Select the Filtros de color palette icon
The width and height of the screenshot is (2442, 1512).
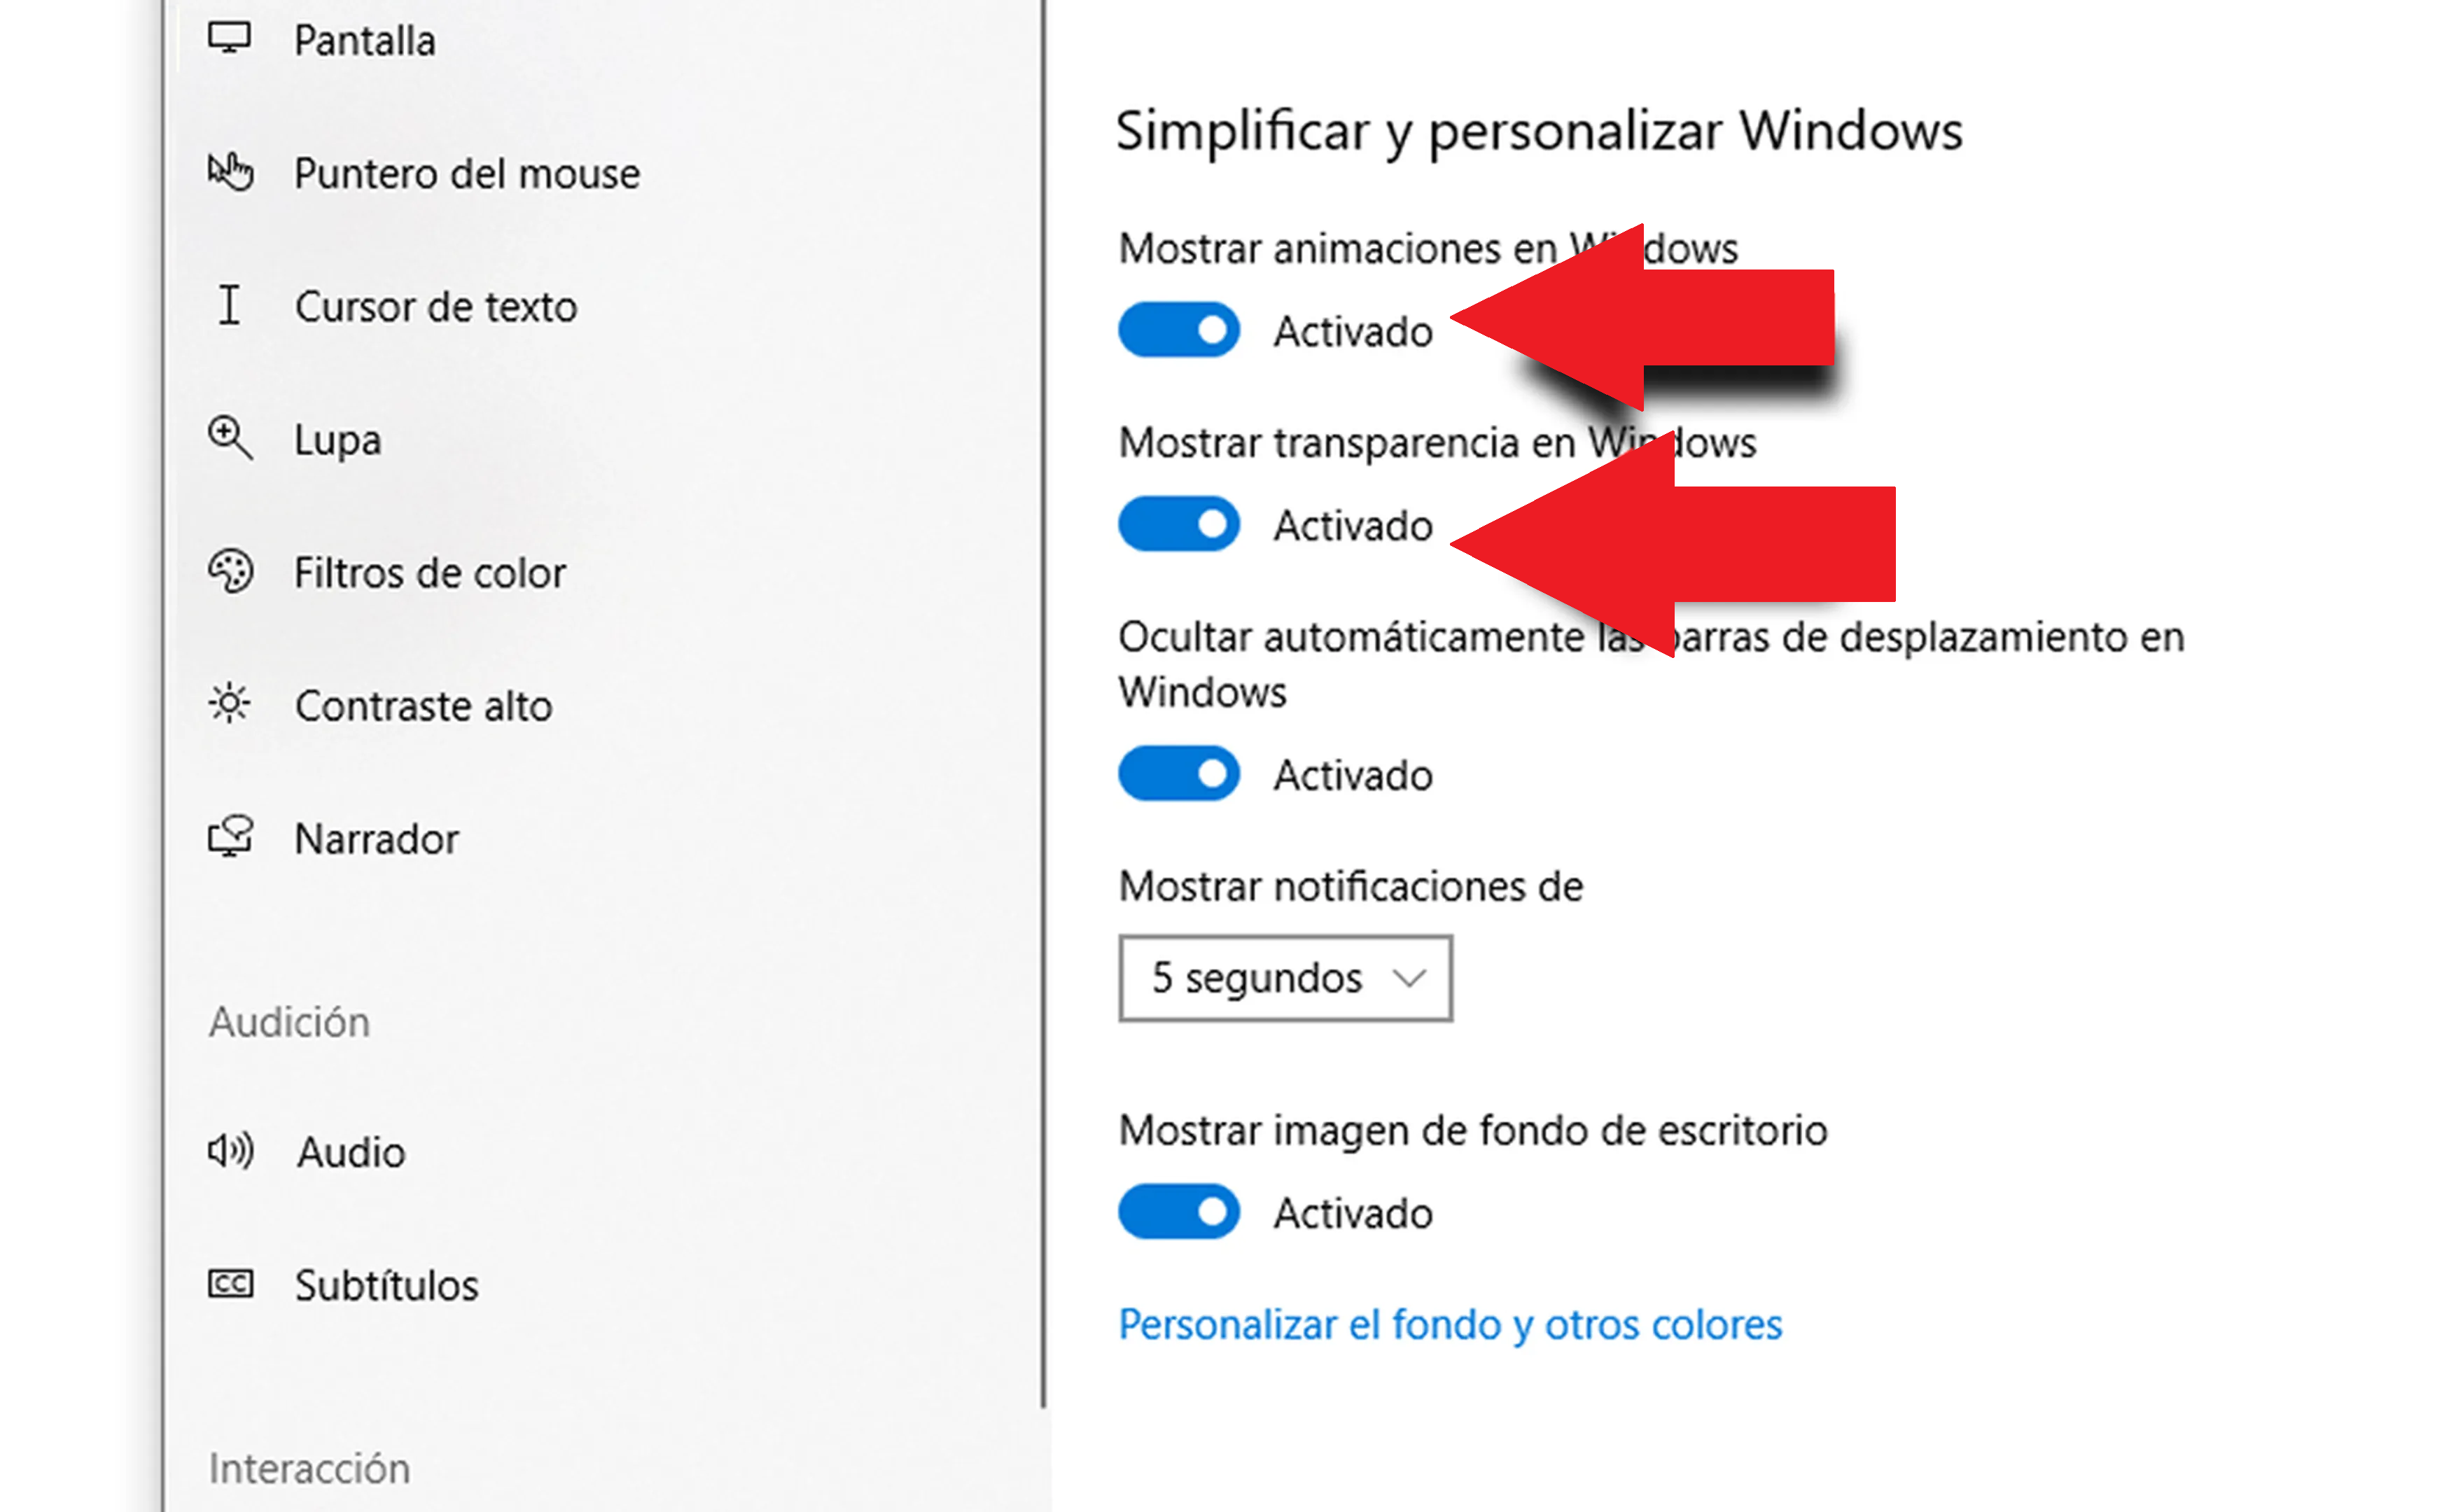pyautogui.click(x=230, y=572)
